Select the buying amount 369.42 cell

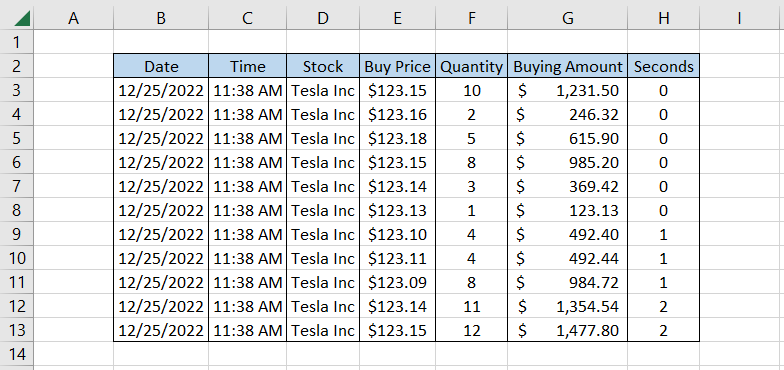[x=568, y=186]
